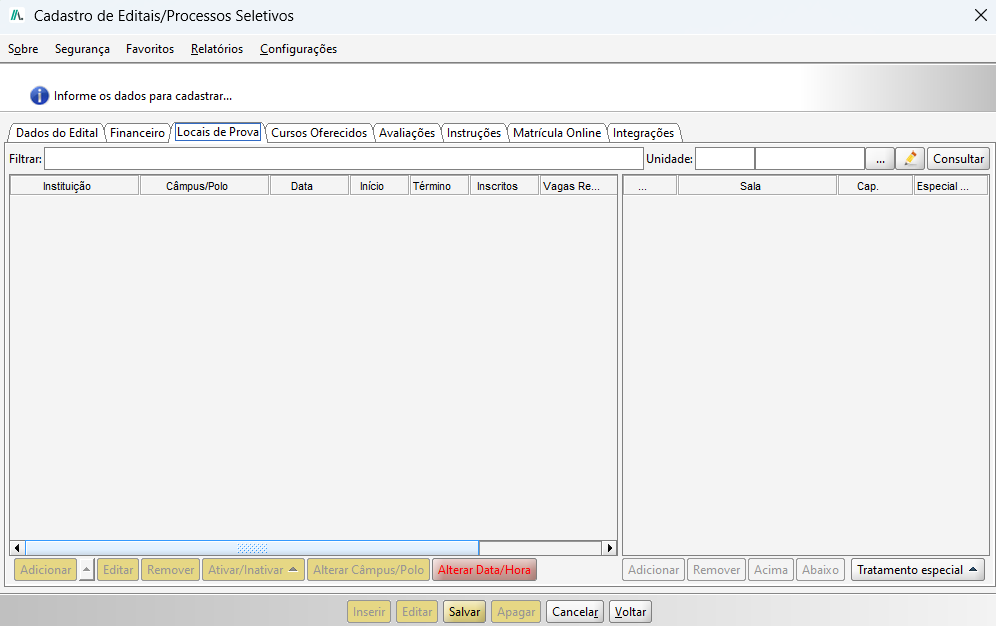
Task: Click the Acima button
Action: tap(771, 569)
